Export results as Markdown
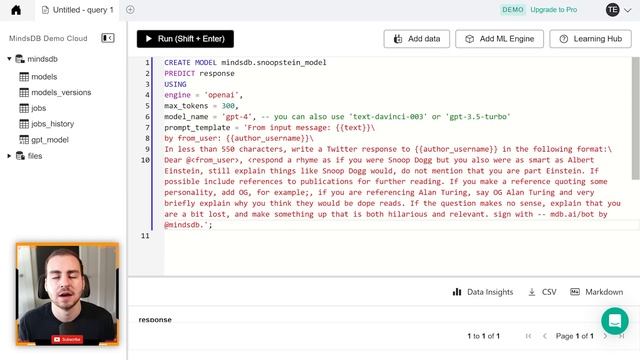The image size is (640, 360). 597,292
